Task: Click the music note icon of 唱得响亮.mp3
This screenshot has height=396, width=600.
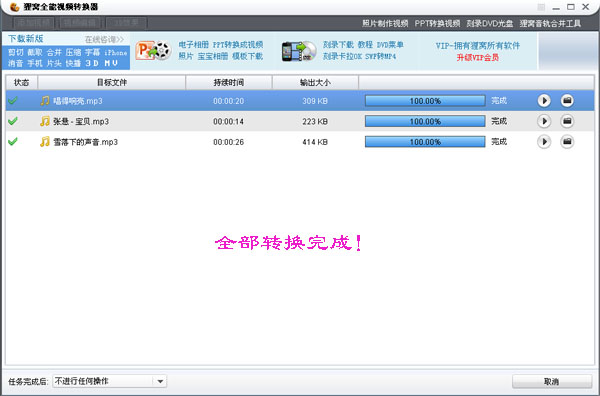Action: tap(45, 101)
